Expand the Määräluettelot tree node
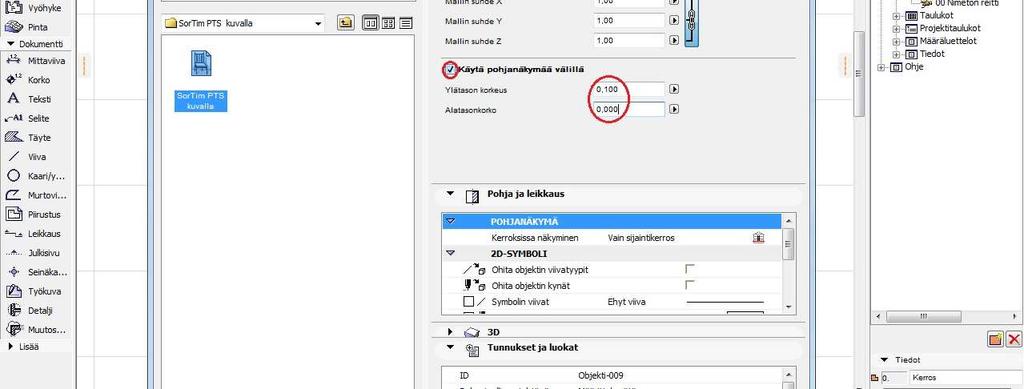Image resolution: width=1024 pixels, height=389 pixels. click(x=897, y=41)
